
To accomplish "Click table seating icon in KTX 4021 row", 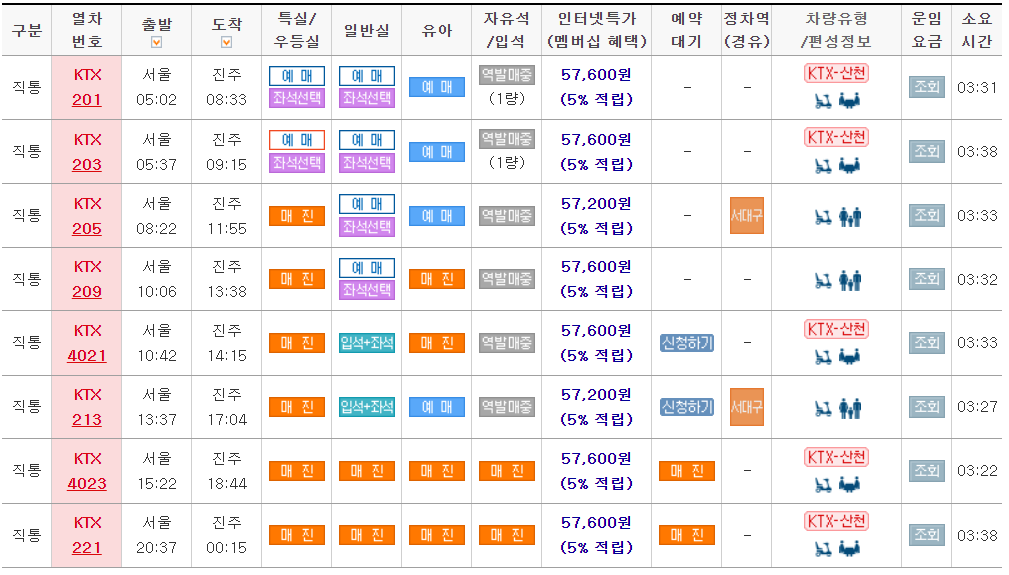I will (x=849, y=356).
